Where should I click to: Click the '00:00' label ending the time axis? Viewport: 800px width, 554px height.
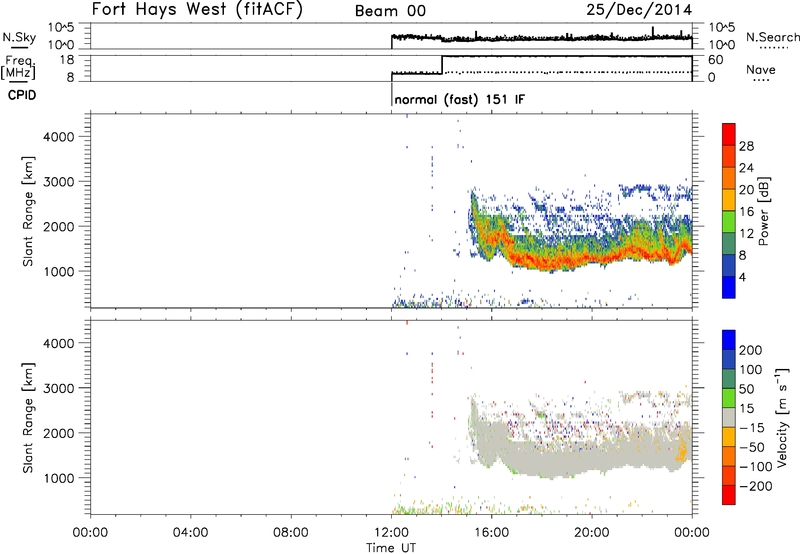[x=691, y=533]
